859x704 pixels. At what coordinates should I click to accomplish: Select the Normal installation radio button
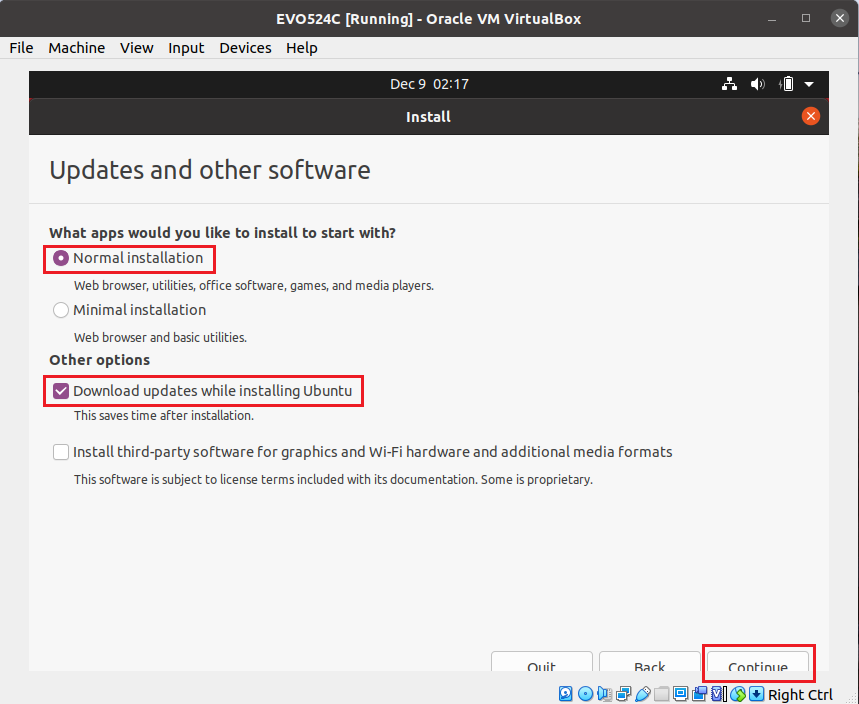[x=61, y=258]
